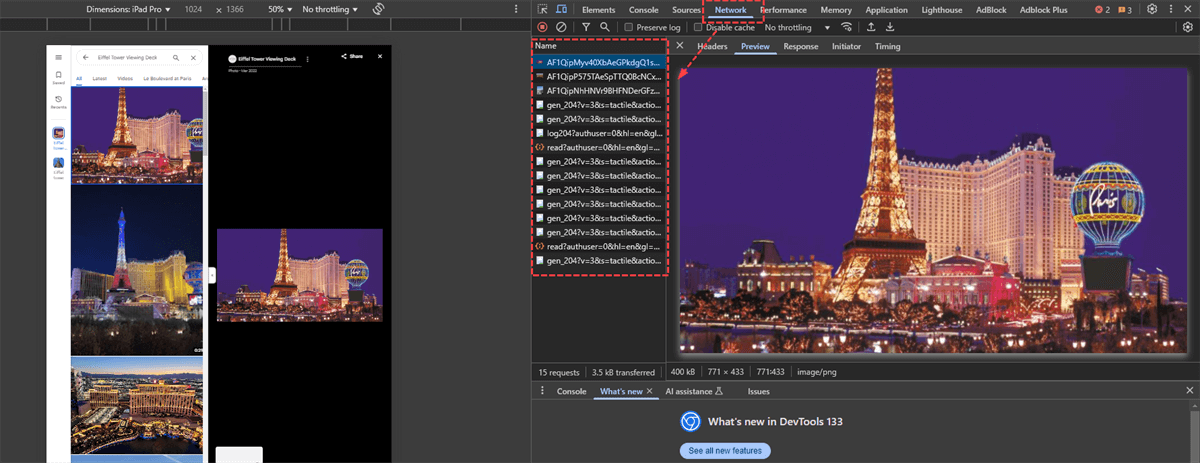Image resolution: width=1200 pixels, height=463 pixels.
Task: Click the export HAR download icon
Action: tap(890, 27)
